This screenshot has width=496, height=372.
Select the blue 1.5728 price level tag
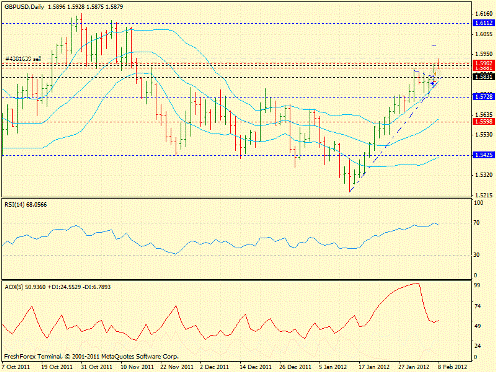point(484,97)
